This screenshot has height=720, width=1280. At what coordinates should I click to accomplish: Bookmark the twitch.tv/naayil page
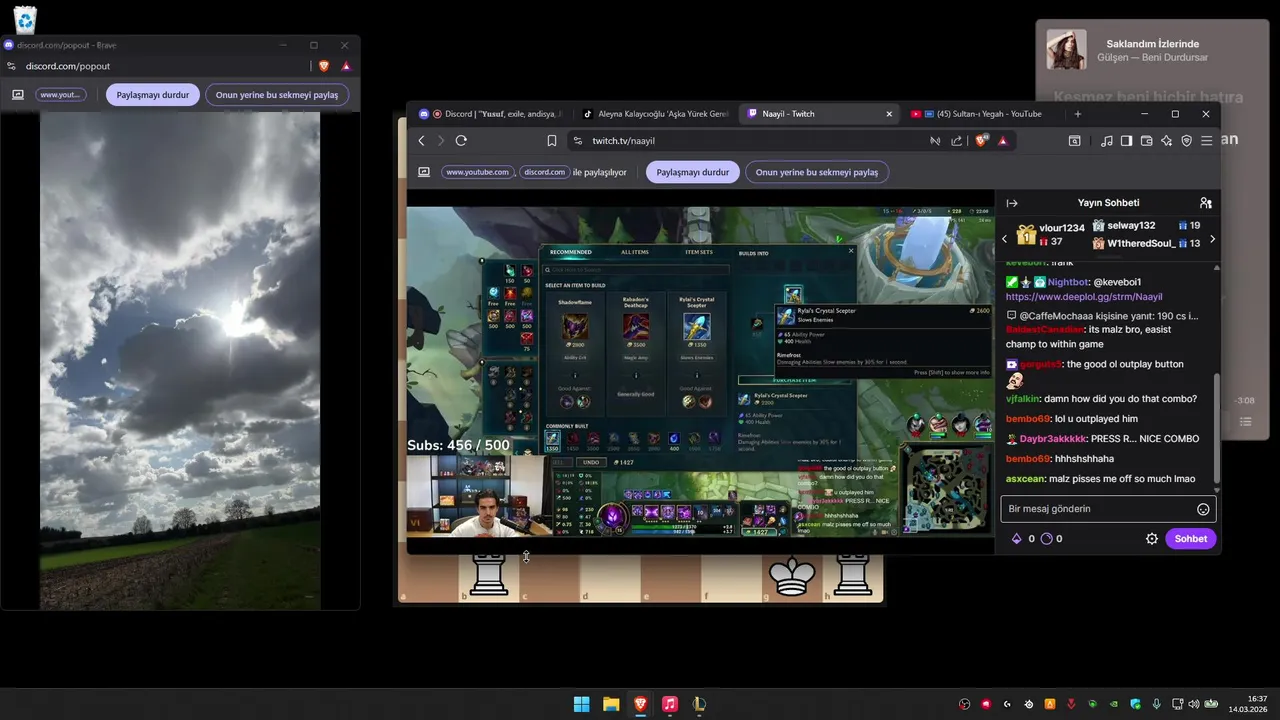coord(551,141)
